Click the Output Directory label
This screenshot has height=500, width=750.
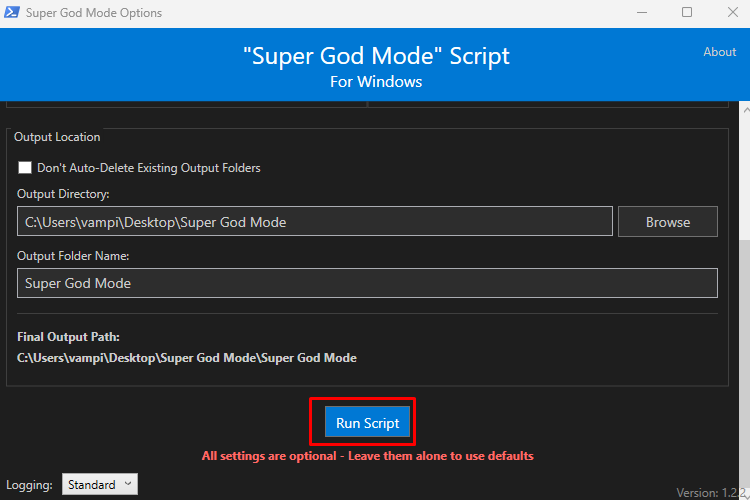click(63, 194)
